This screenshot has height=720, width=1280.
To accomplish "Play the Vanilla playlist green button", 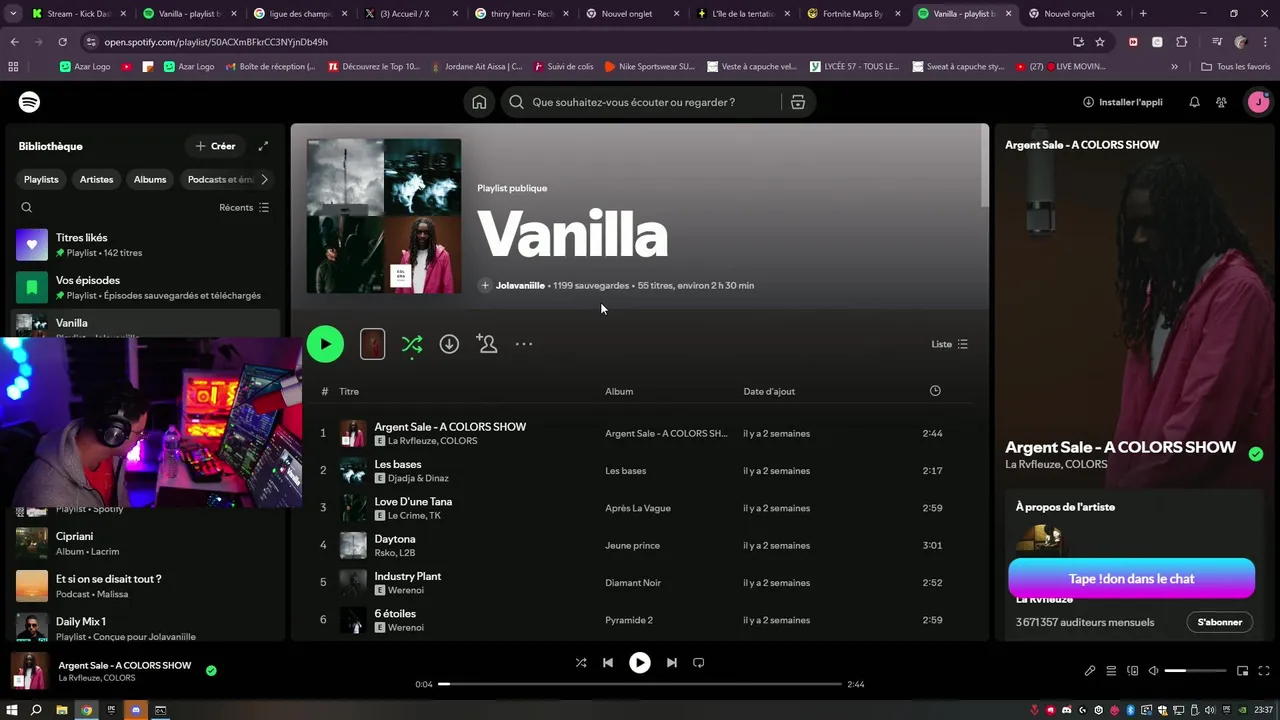I will 325,344.
